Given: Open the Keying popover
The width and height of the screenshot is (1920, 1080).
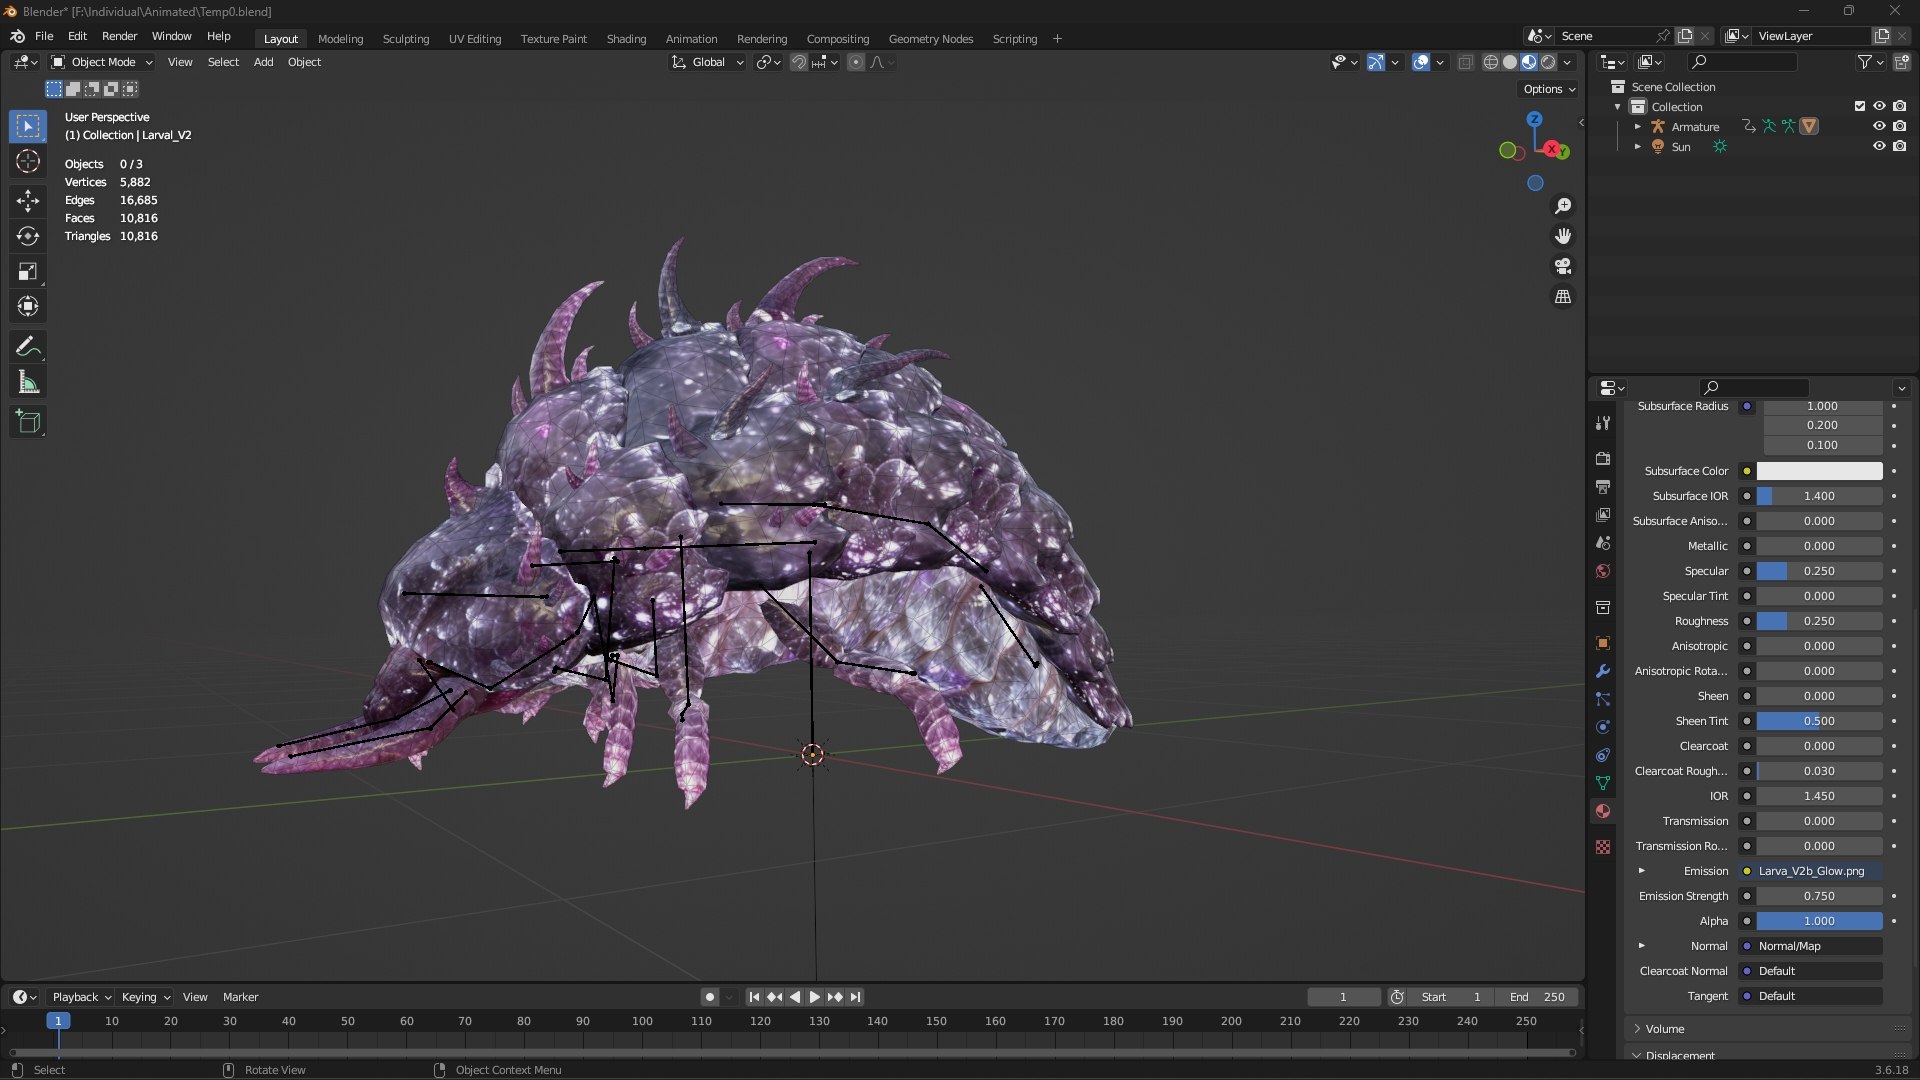Looking at the screenshot, I should (x=145, y=997).
